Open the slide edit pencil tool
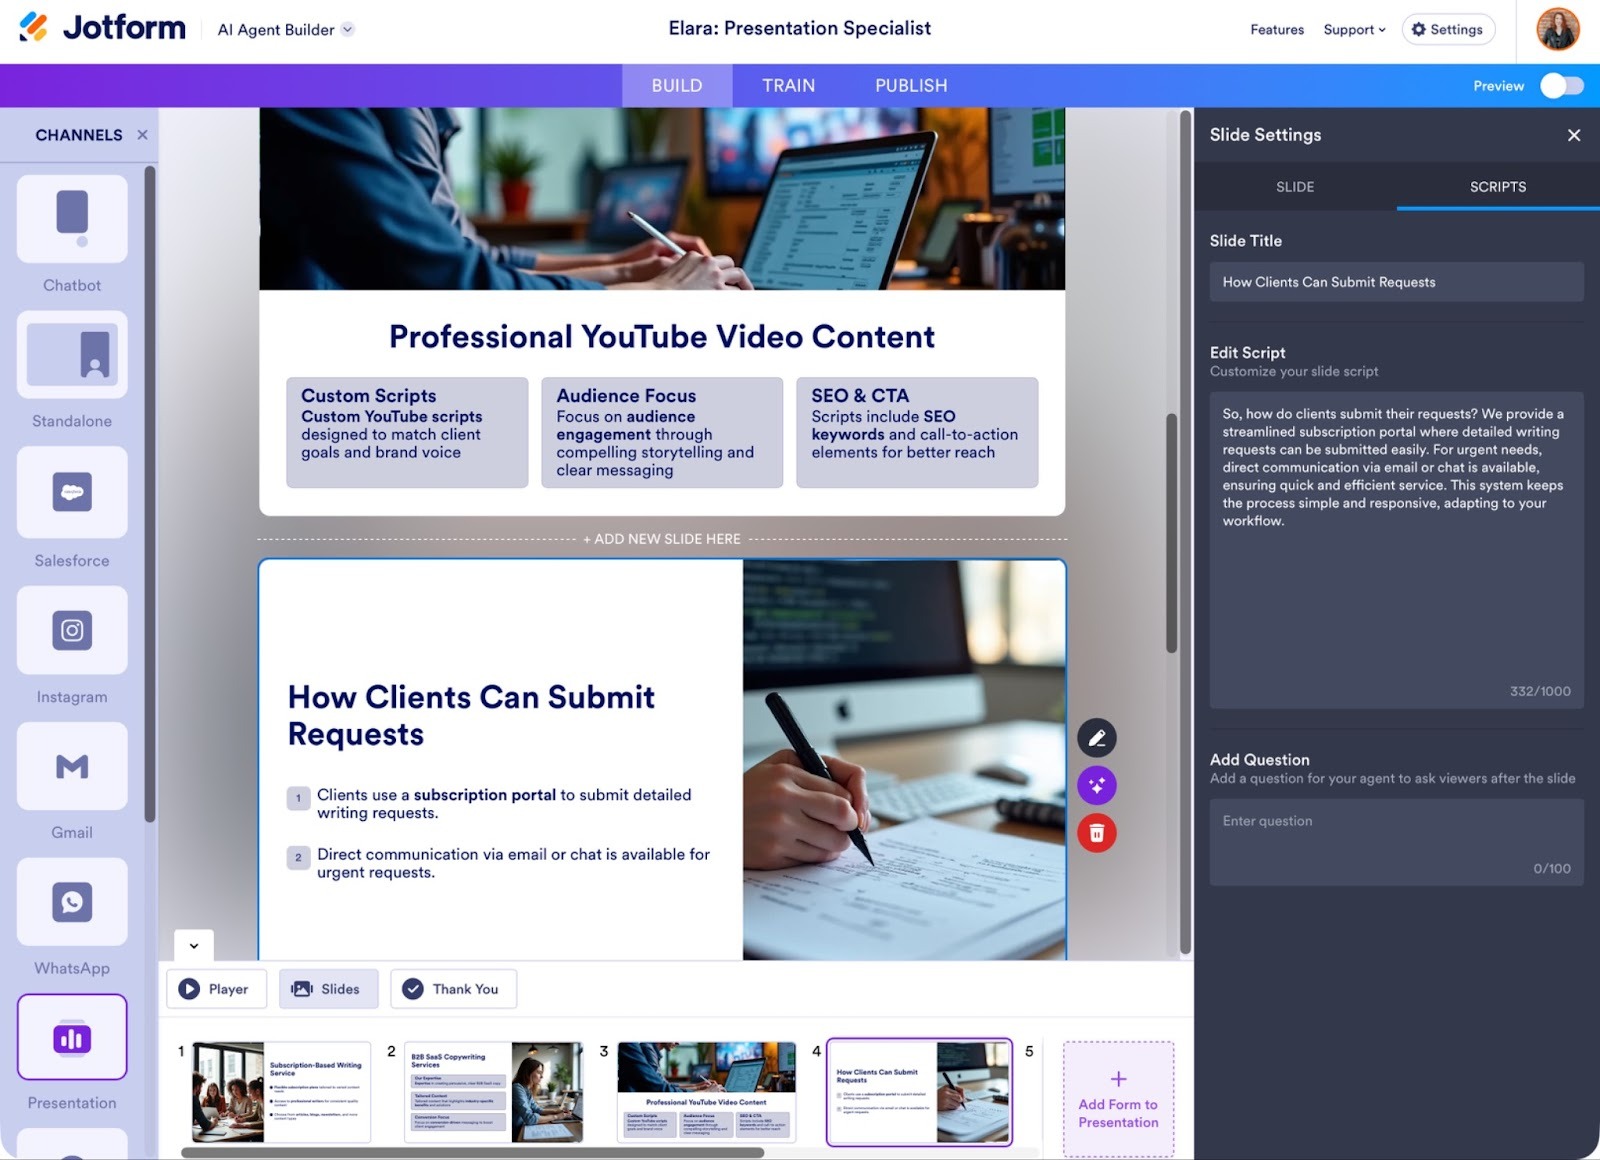The image size is (1600, 1160). point(1096,737)
